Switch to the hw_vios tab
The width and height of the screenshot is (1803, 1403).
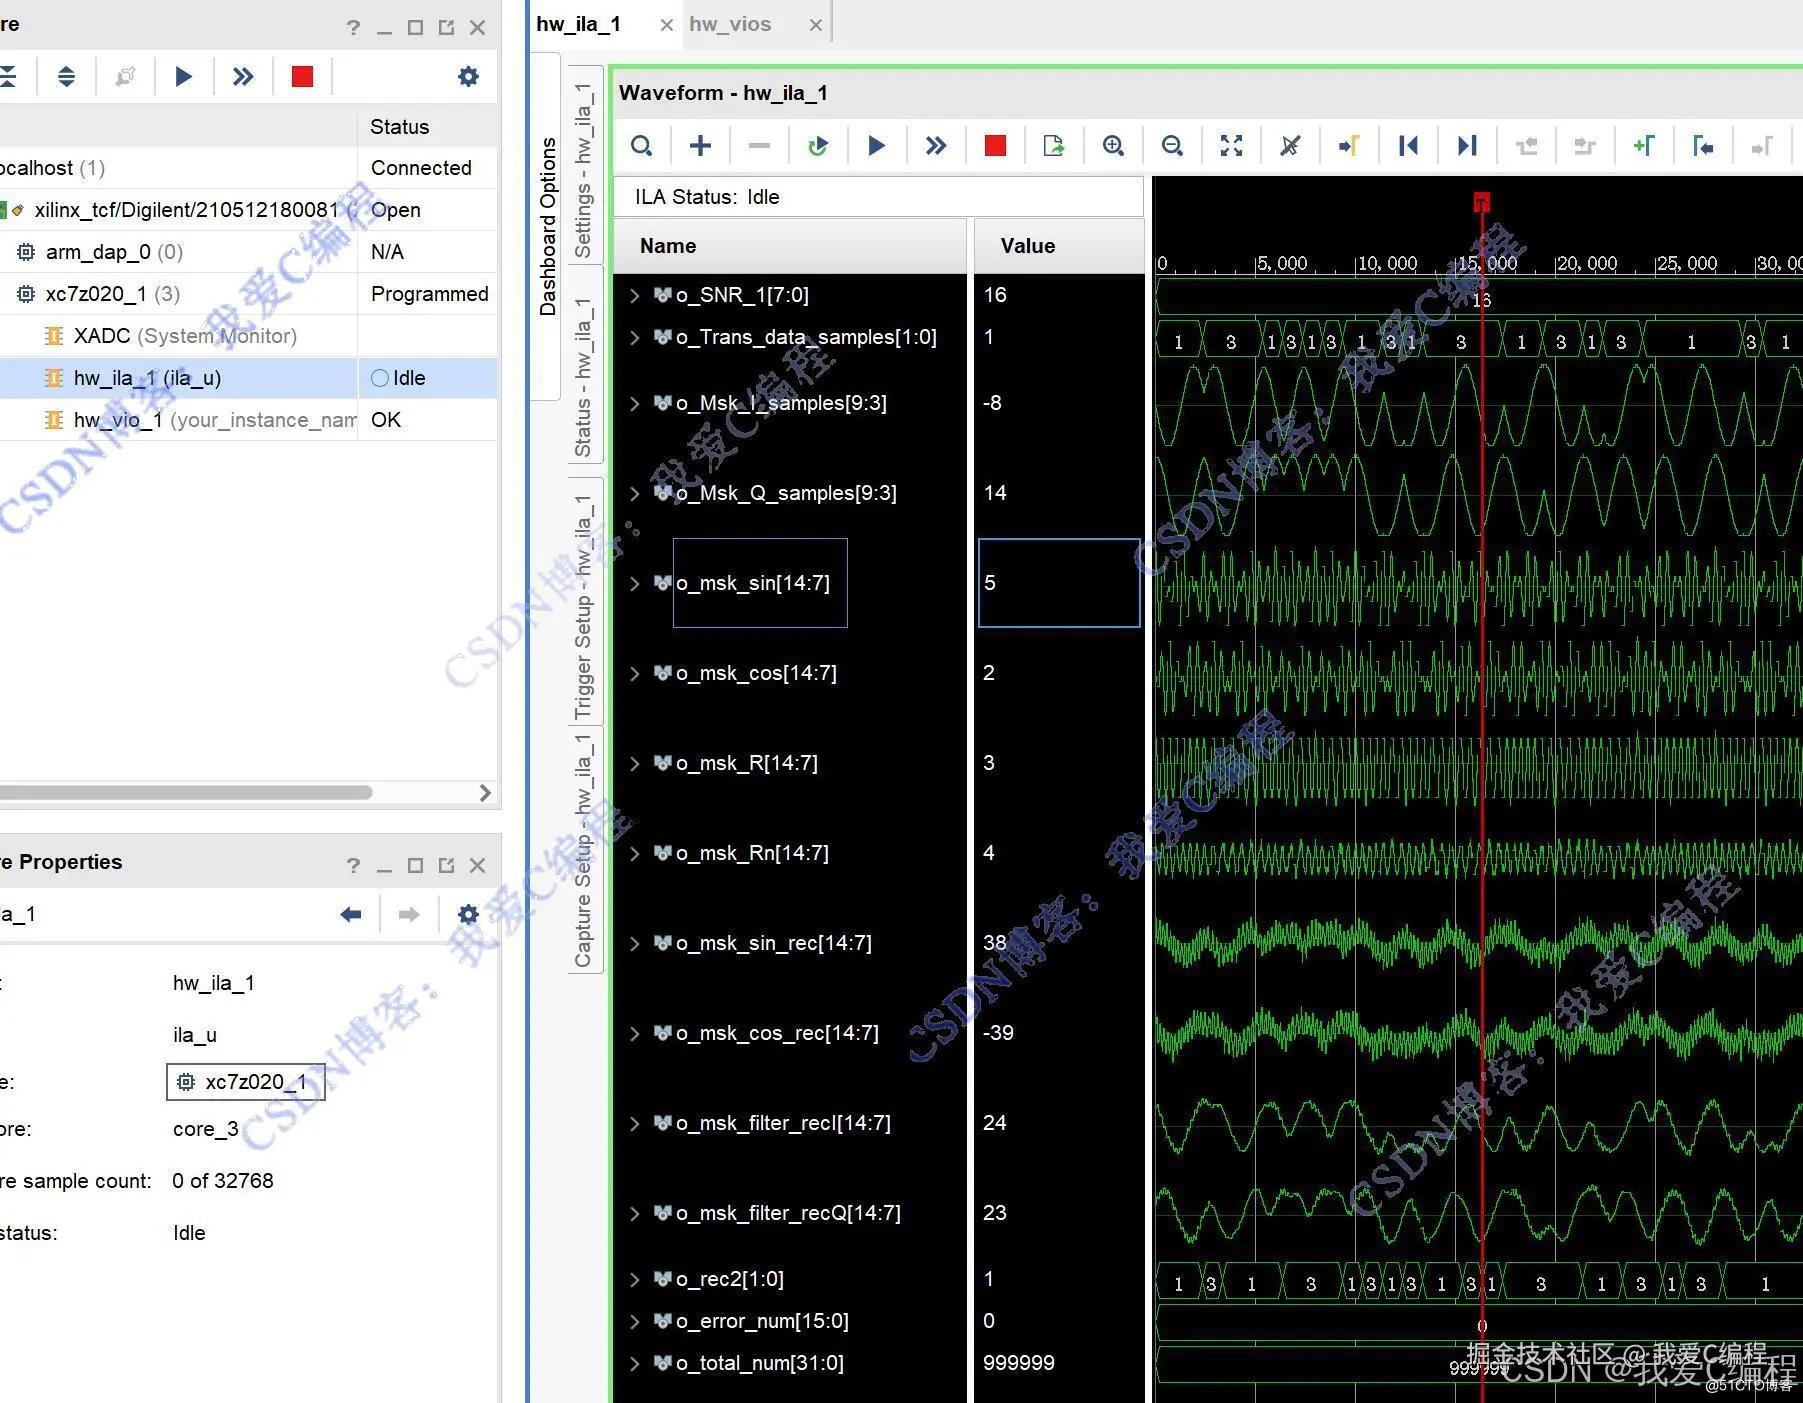click(730, 24)
